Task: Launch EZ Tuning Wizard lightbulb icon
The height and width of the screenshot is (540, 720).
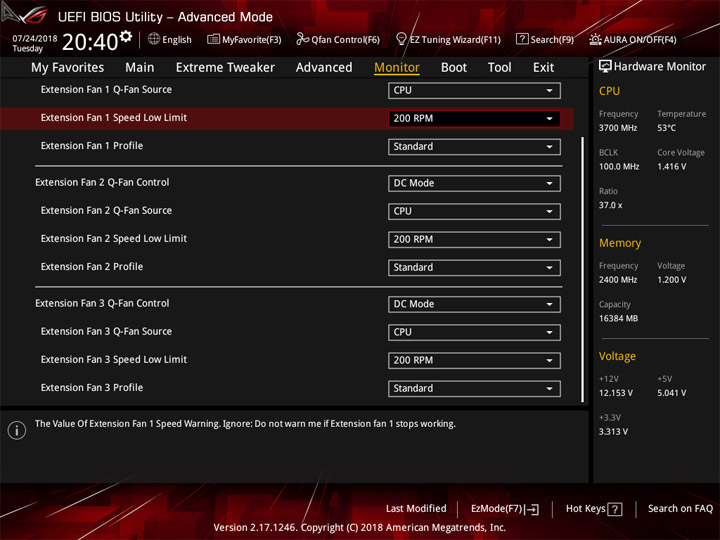Action: 401,39
